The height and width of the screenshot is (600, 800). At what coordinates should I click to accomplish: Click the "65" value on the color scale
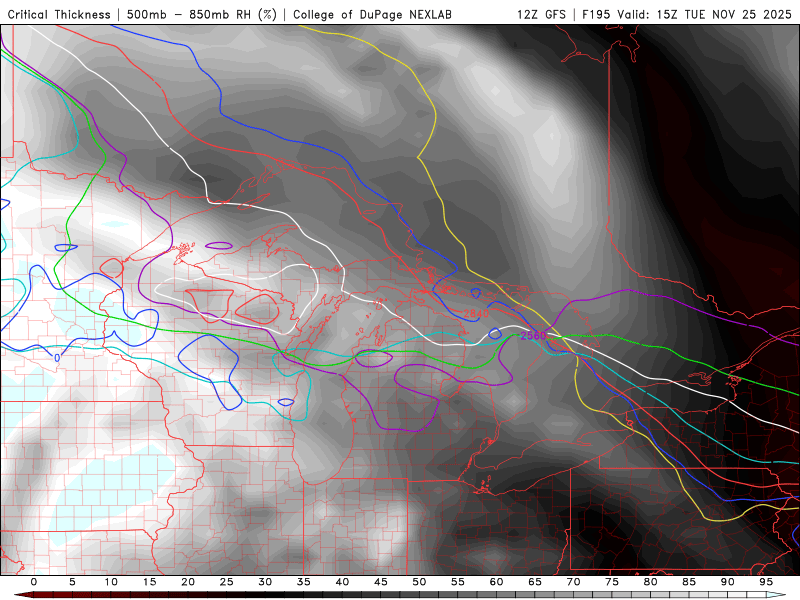coord(535,582)
